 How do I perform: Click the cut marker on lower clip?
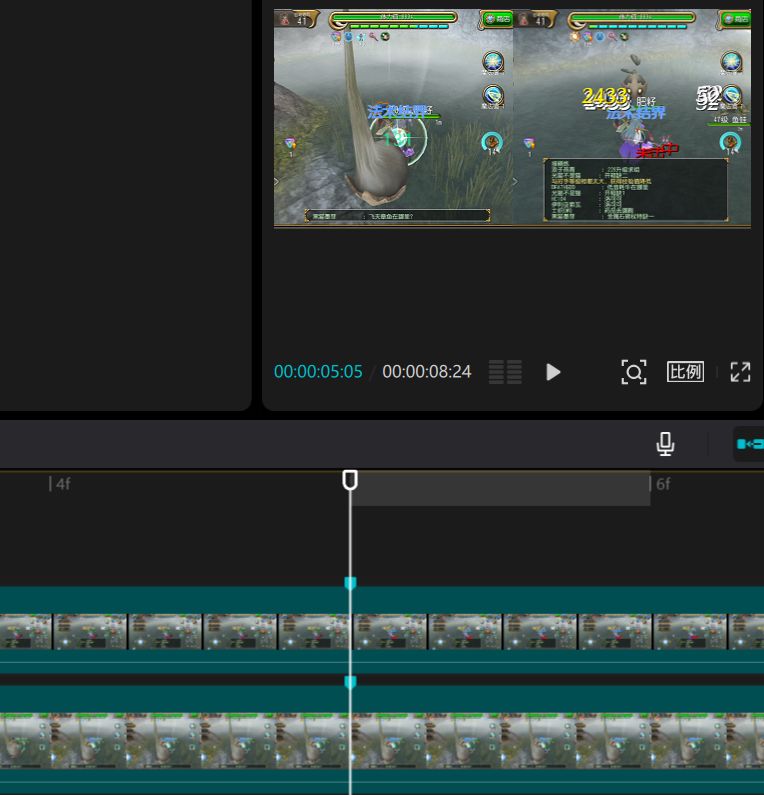click(350, 682)
